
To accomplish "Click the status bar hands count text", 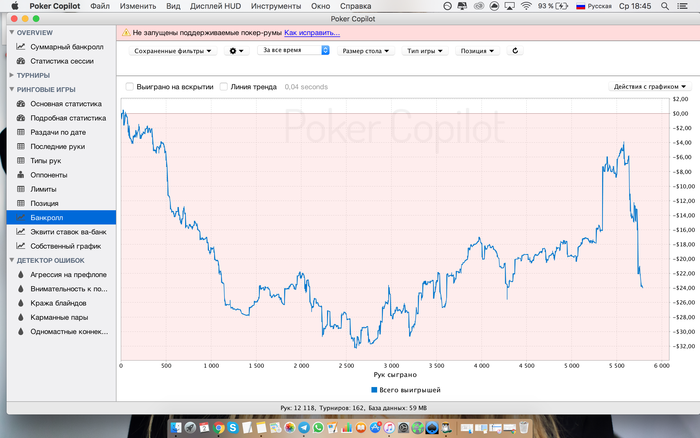I will [x=298, y=408].
